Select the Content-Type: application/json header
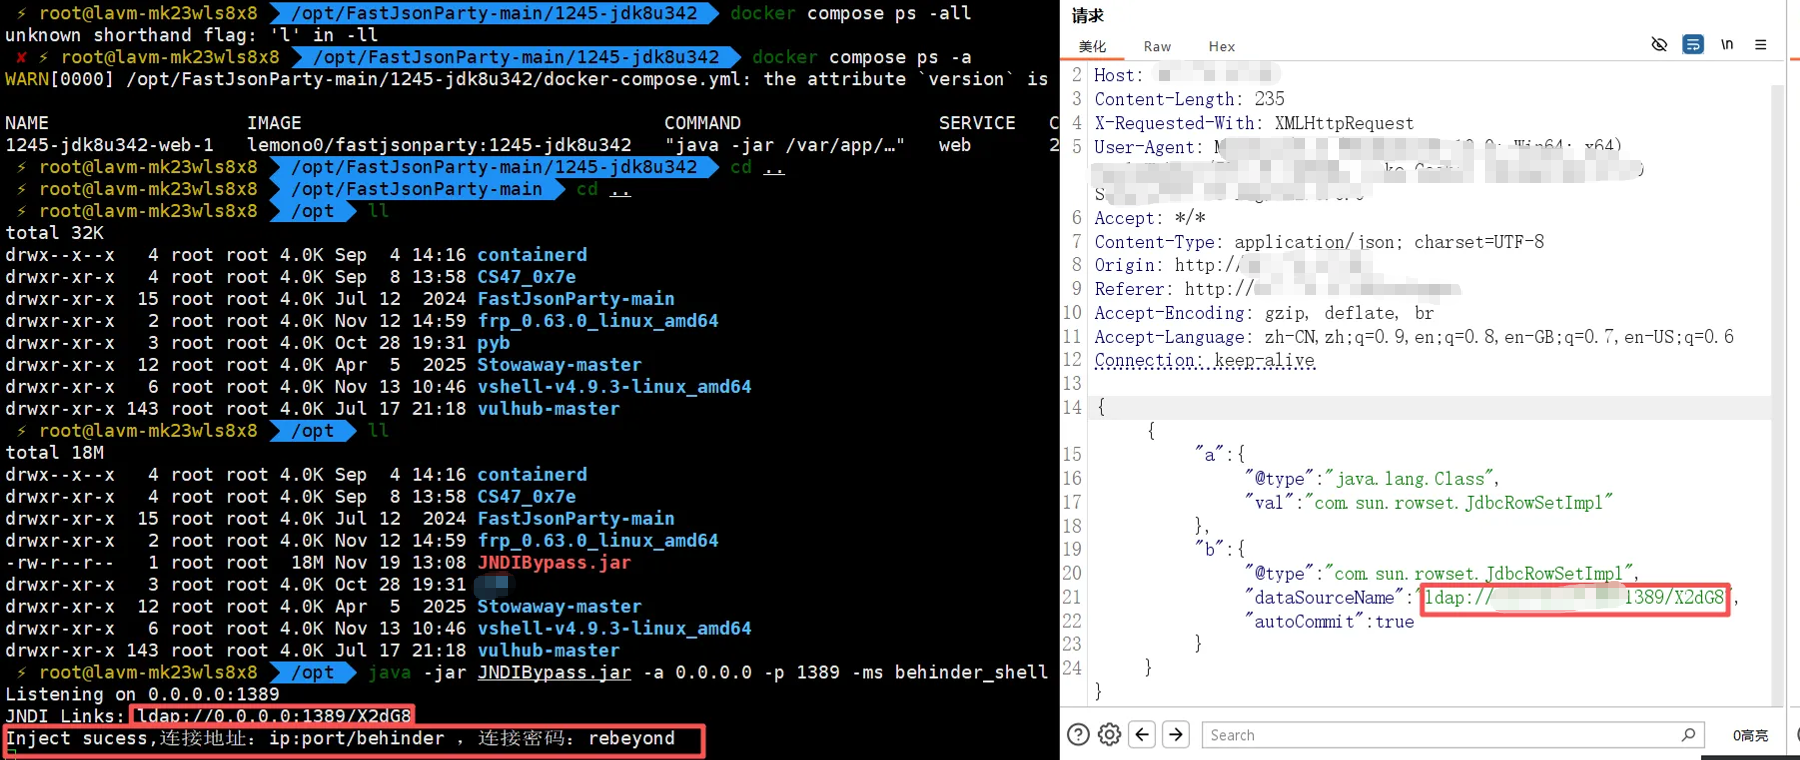This screenshot has width=1800, height=760. coord(1319,242)
